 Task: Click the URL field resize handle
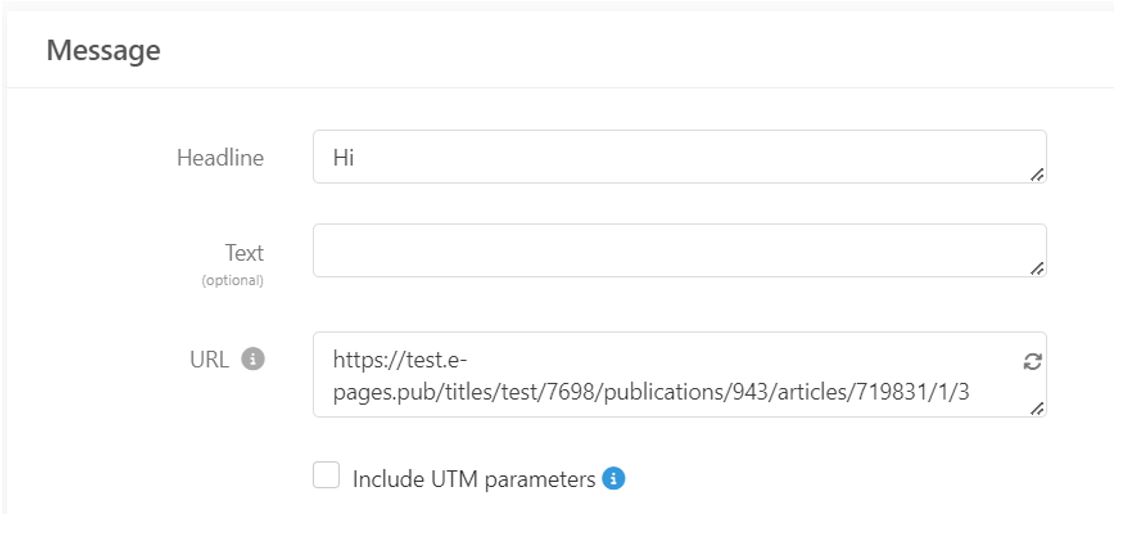1037,408
